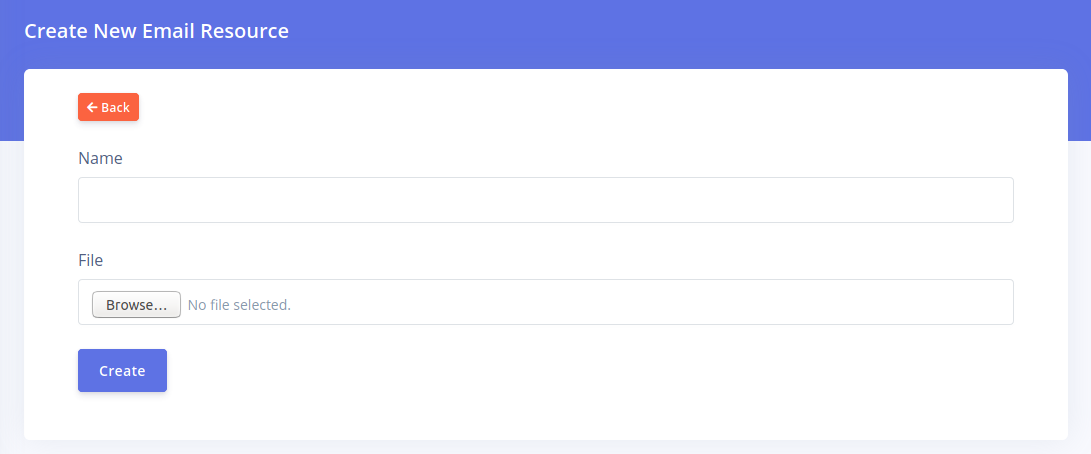Click the blank space right of "No file selected."
The image size is (1091, 454).
[x=650, y=302]
